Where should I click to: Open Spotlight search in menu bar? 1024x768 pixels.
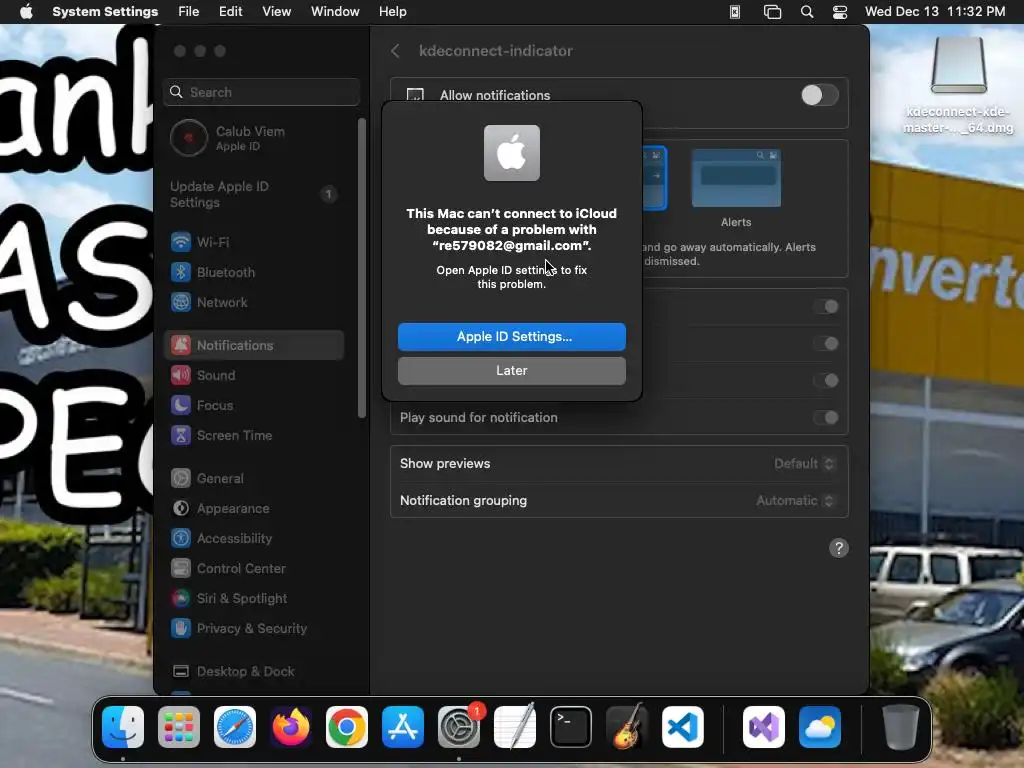tap(807, 12)
